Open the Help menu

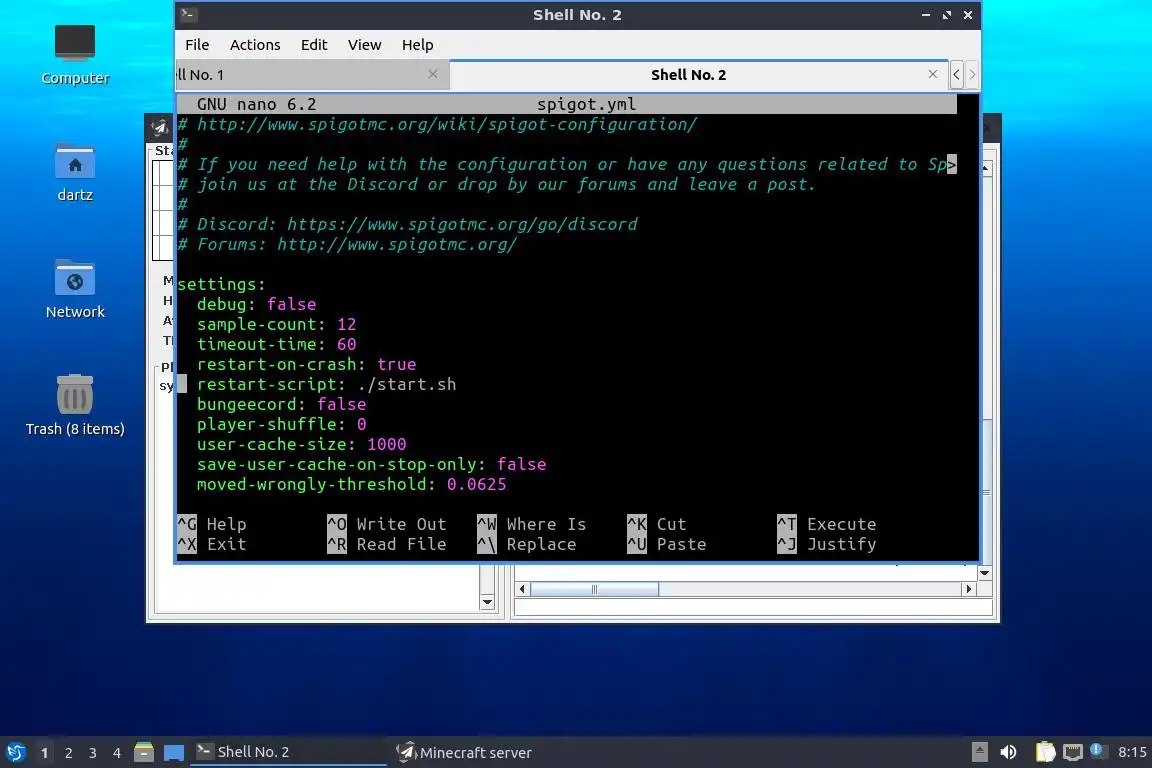(417, 45)
